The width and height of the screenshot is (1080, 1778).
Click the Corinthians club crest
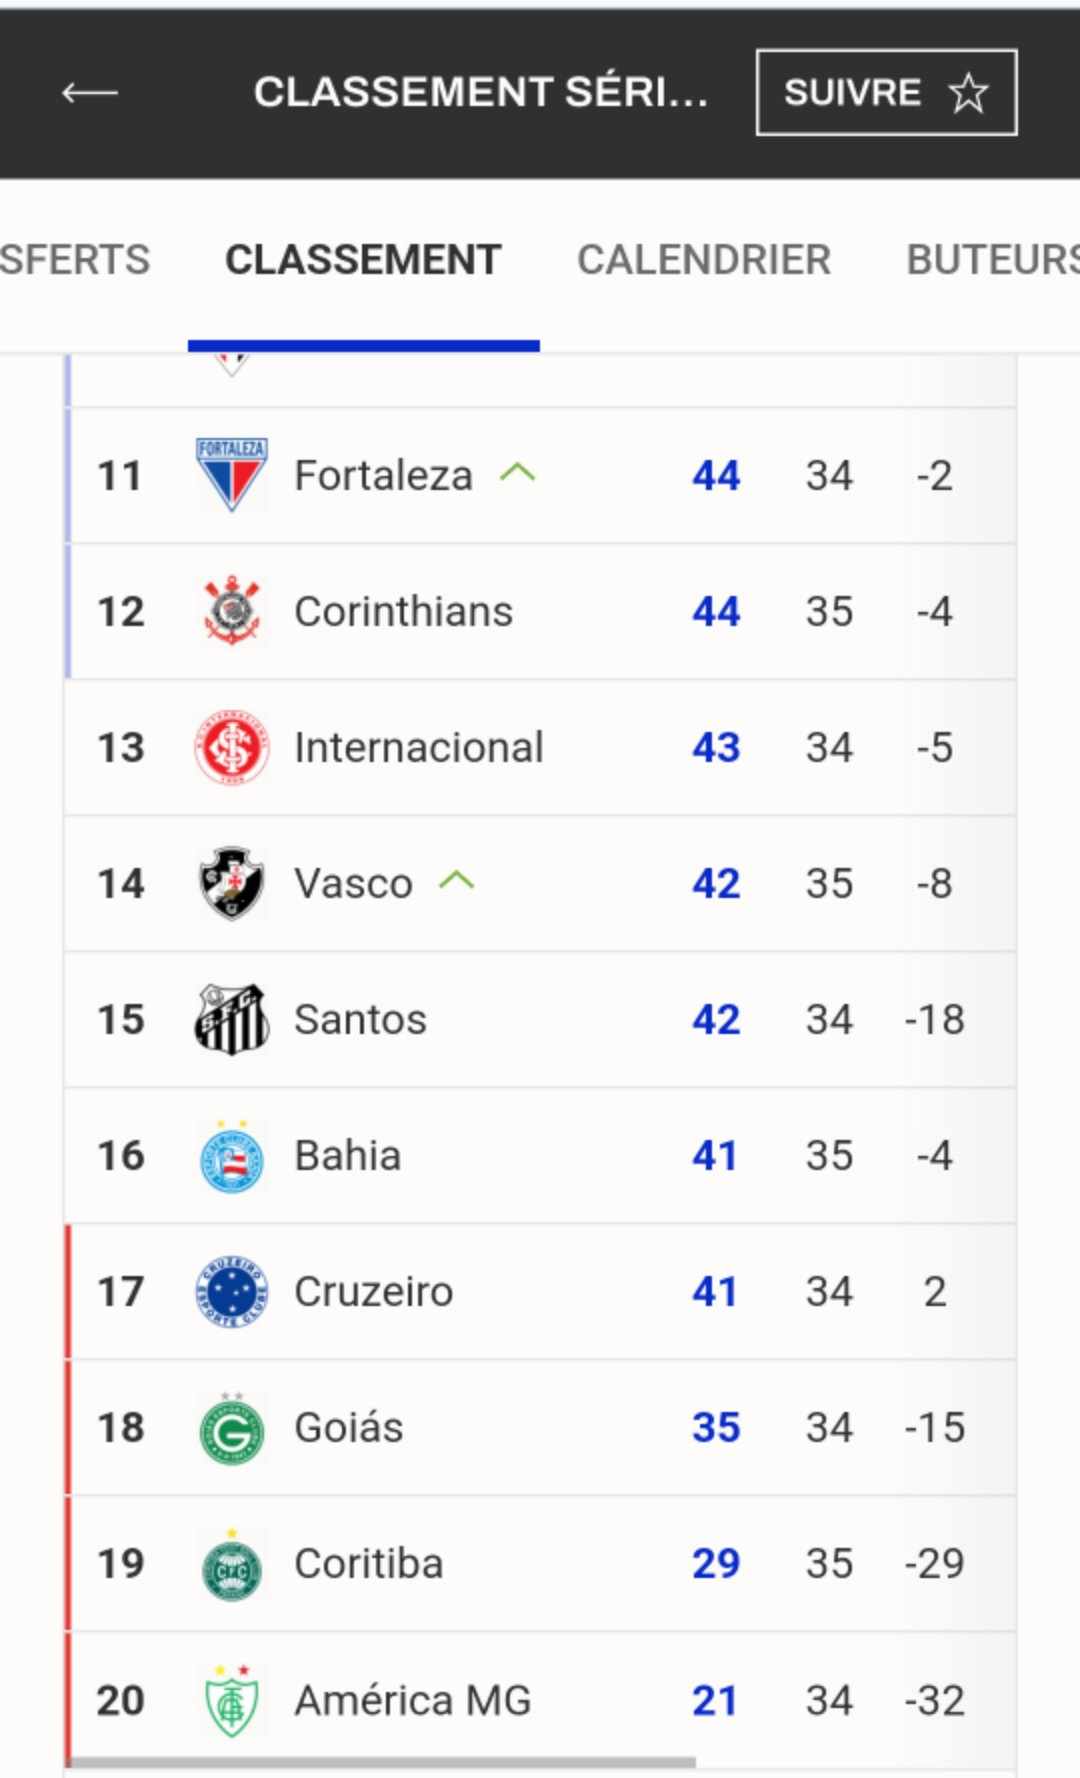(231, 611)
